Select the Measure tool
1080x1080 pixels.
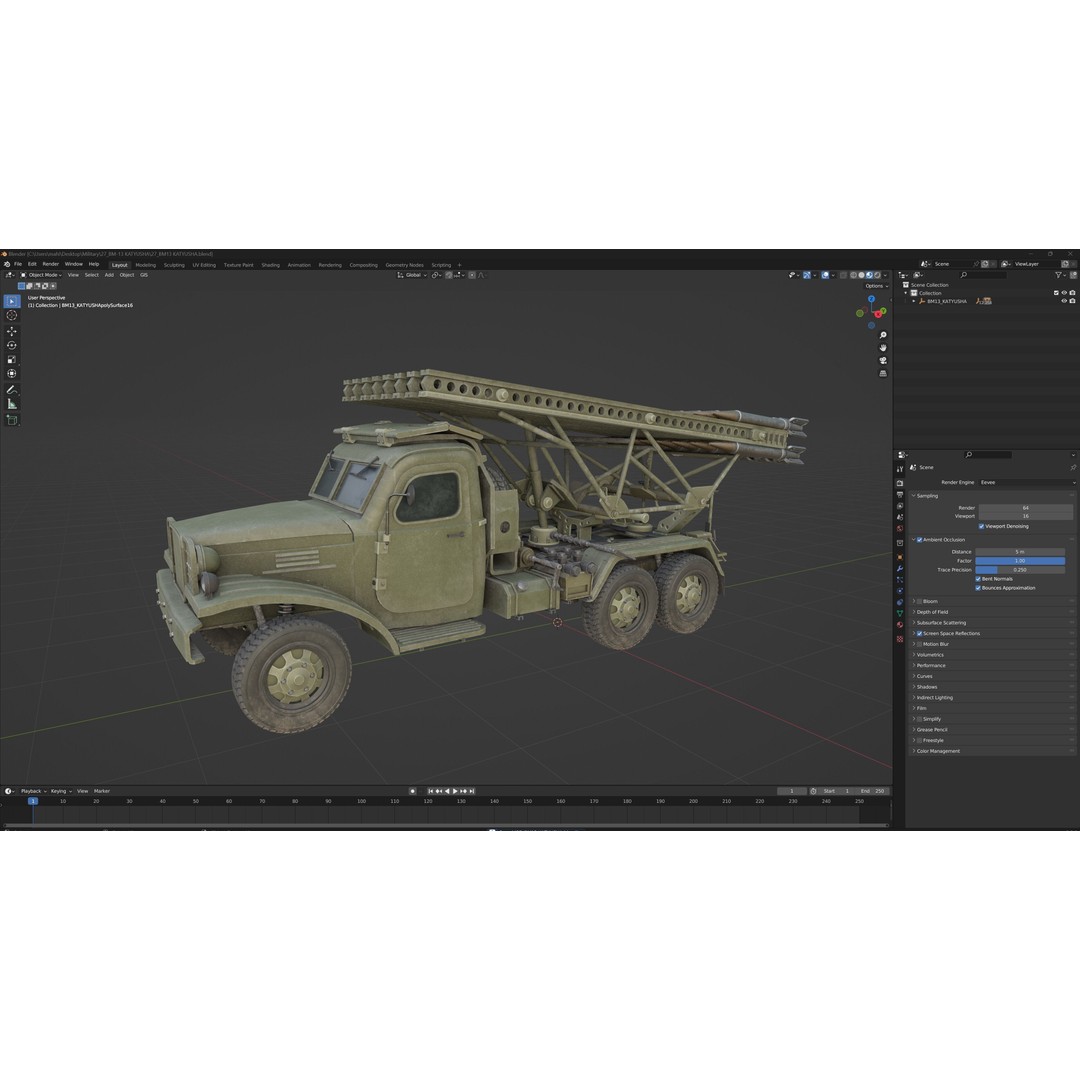click(12, 403)
